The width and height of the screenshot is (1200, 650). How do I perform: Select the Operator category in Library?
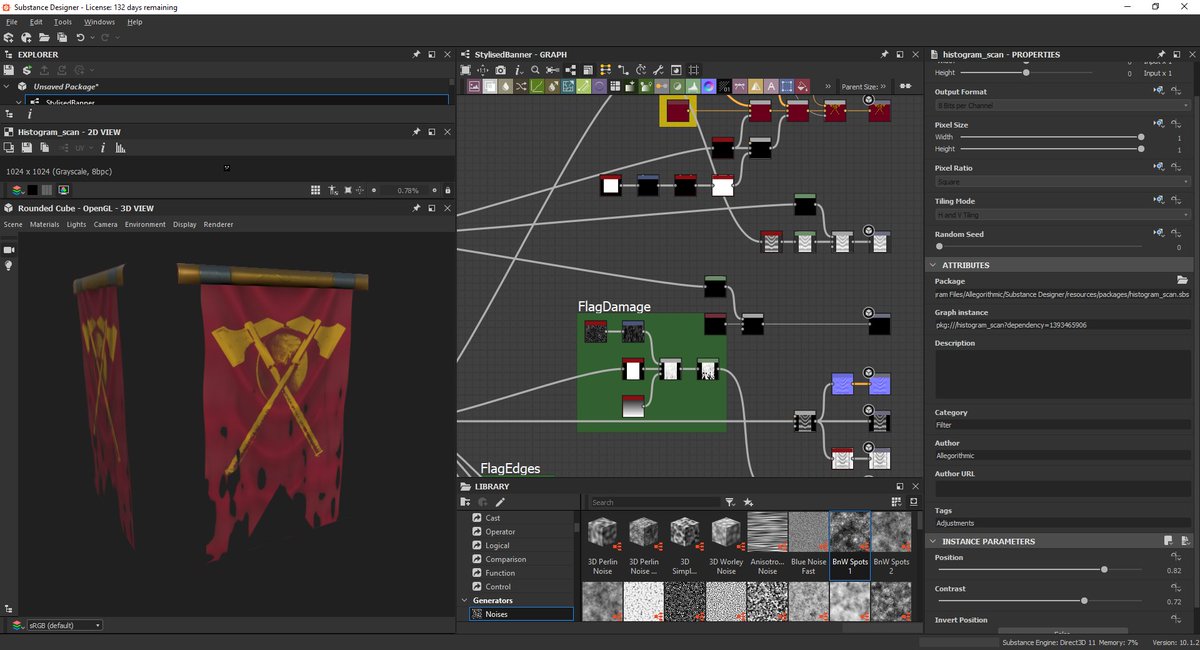click(500, 532)
